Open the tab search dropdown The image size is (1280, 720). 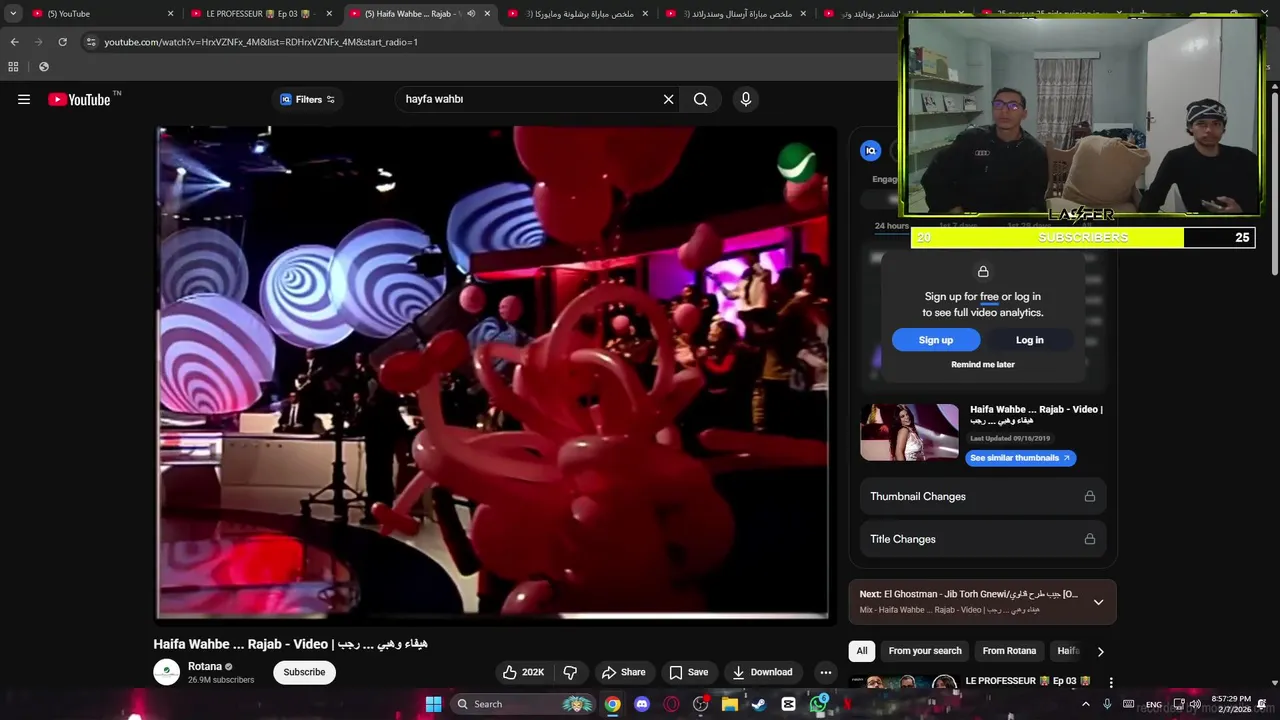[x=13, y=14]
